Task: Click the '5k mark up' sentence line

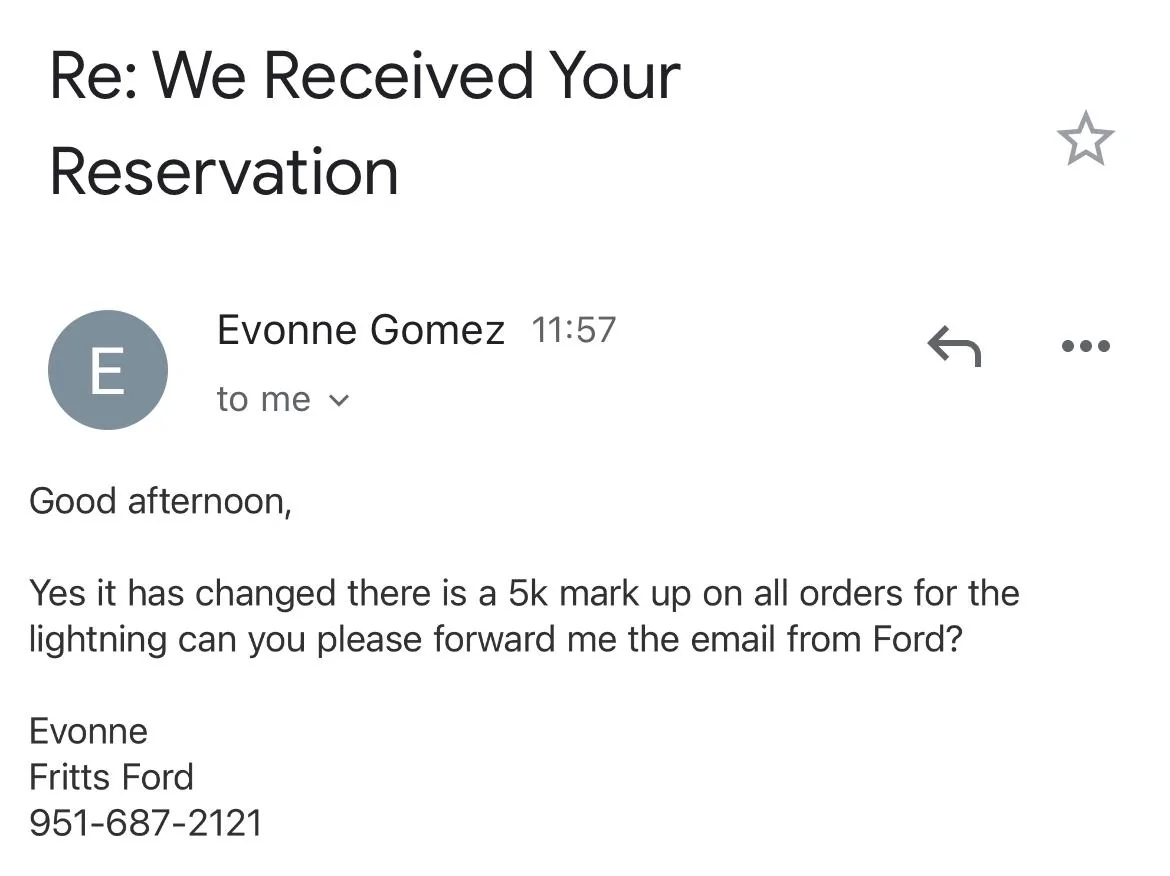Action: pyautogui.click(x=524, y=593)
